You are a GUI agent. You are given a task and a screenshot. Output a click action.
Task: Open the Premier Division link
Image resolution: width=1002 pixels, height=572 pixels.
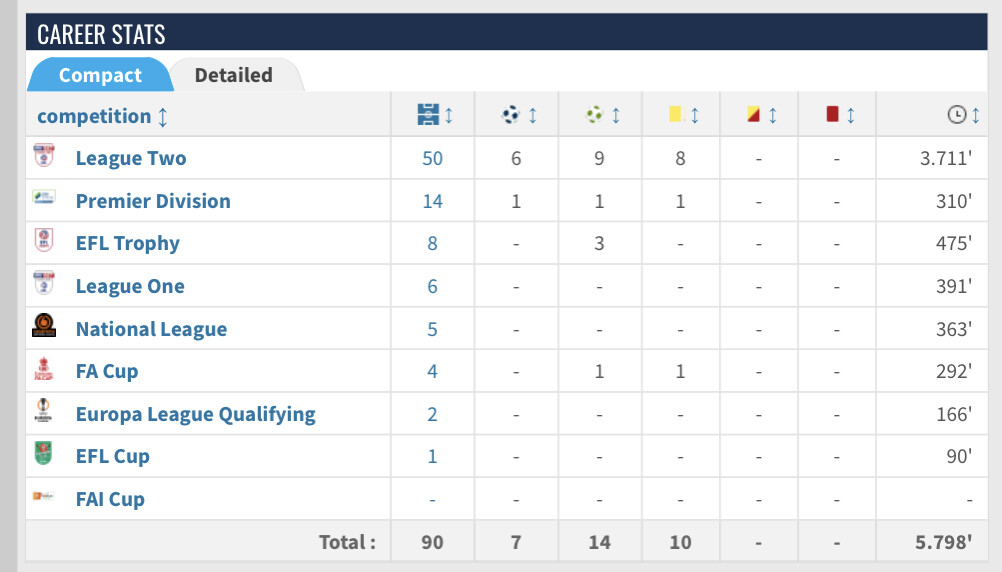153,201
